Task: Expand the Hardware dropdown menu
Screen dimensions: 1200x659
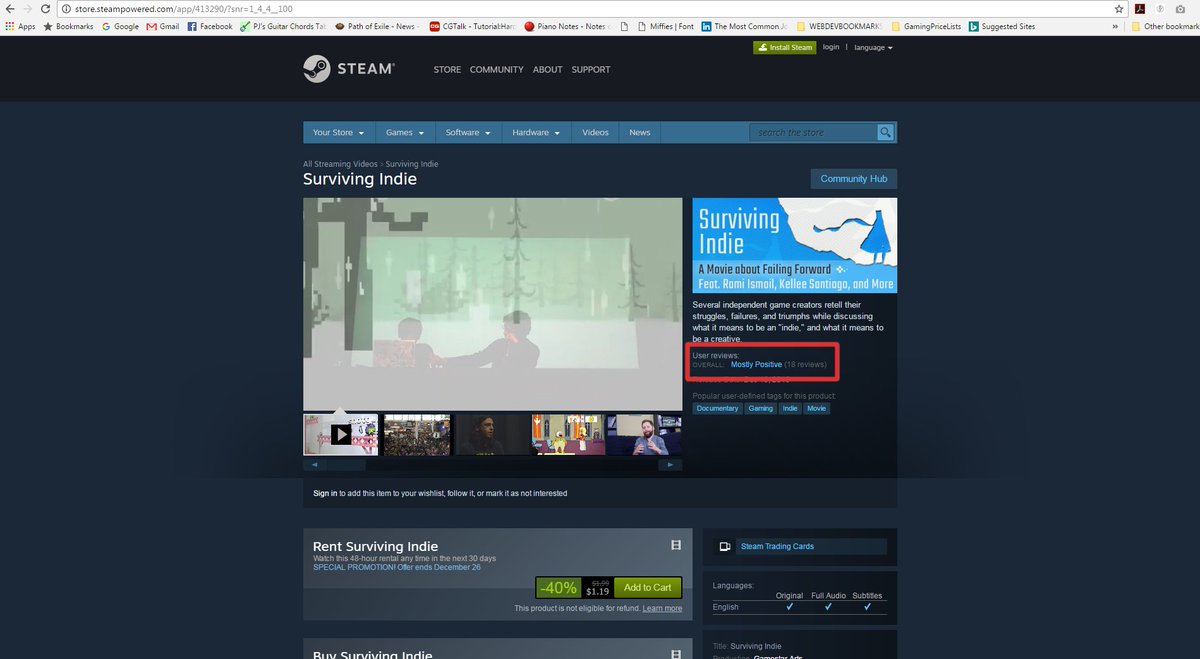Action: pos(537,132)
